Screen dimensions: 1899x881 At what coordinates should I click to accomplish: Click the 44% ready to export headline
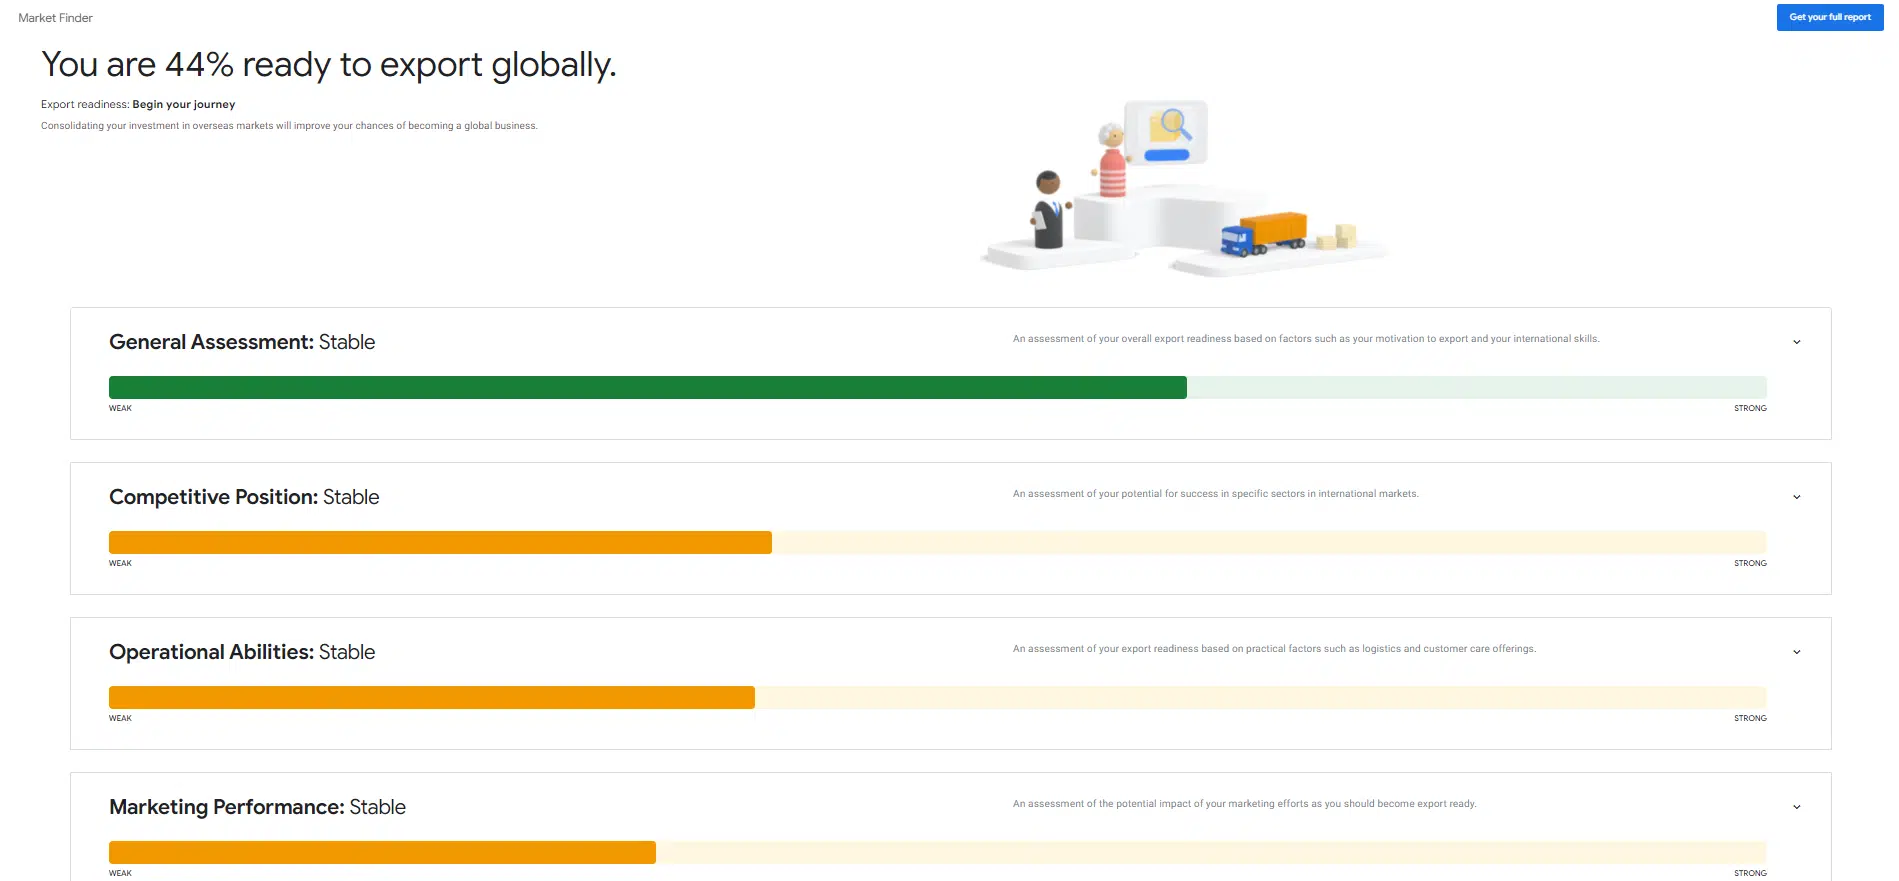pos(328,65)
